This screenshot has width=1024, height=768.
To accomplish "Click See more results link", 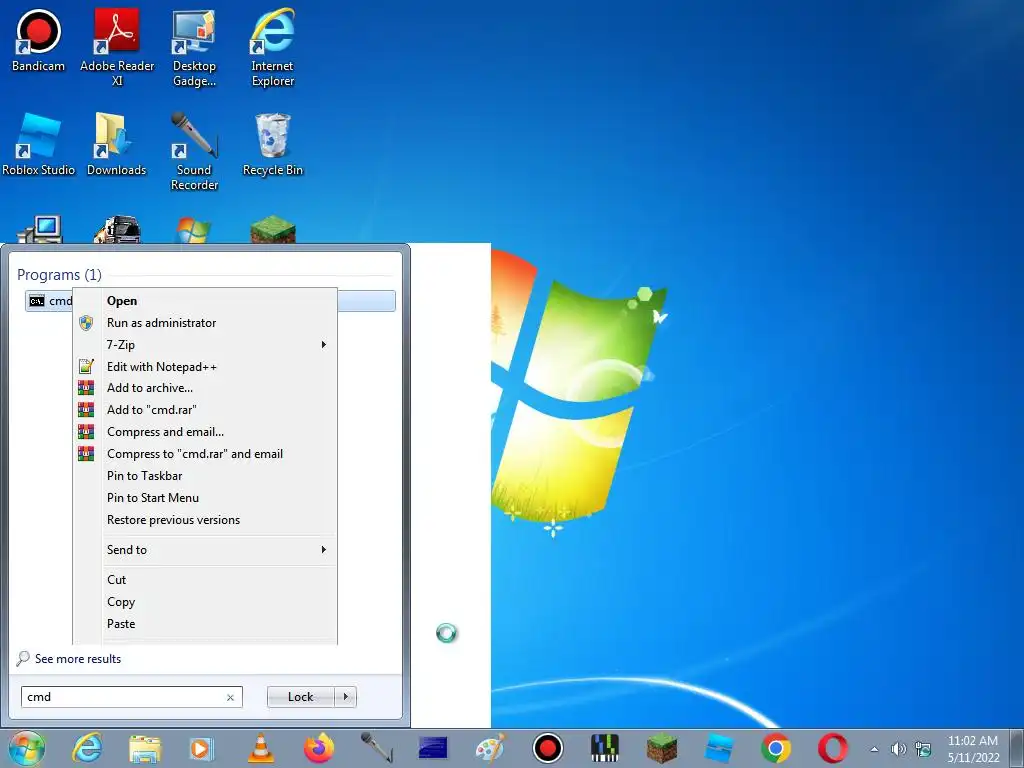I will tap(78, 659).
